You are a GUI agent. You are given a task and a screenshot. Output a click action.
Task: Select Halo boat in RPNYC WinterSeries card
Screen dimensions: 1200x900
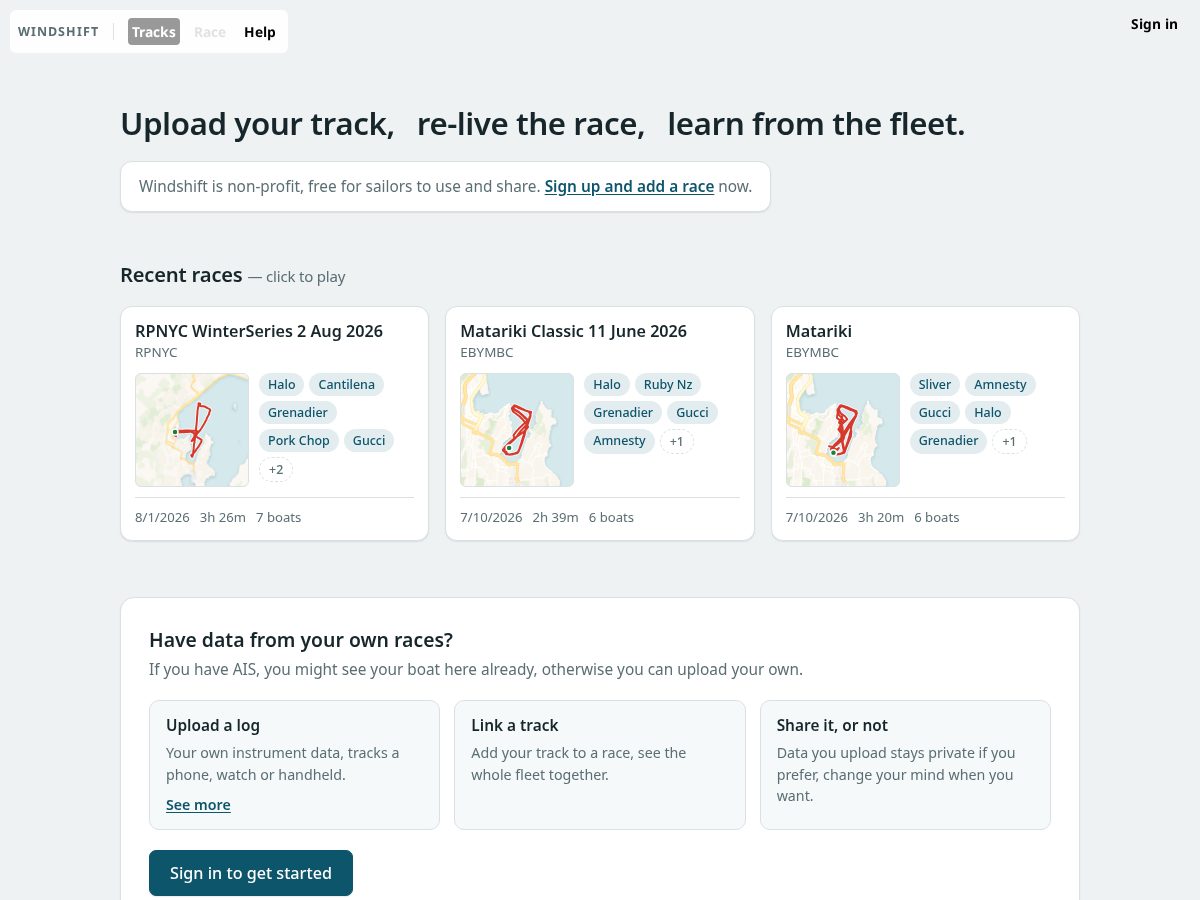tap(282, 385)
